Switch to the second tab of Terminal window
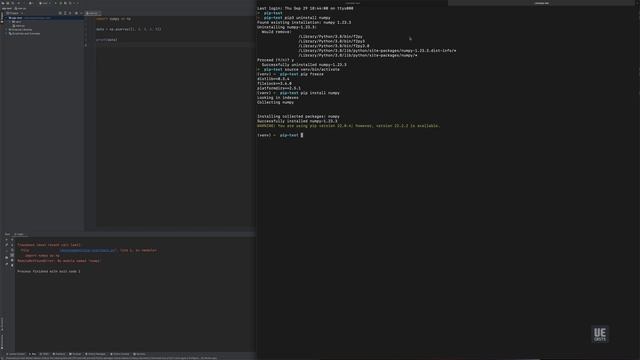The width and height of the screenshot is (640, 360). pos(541,3)
